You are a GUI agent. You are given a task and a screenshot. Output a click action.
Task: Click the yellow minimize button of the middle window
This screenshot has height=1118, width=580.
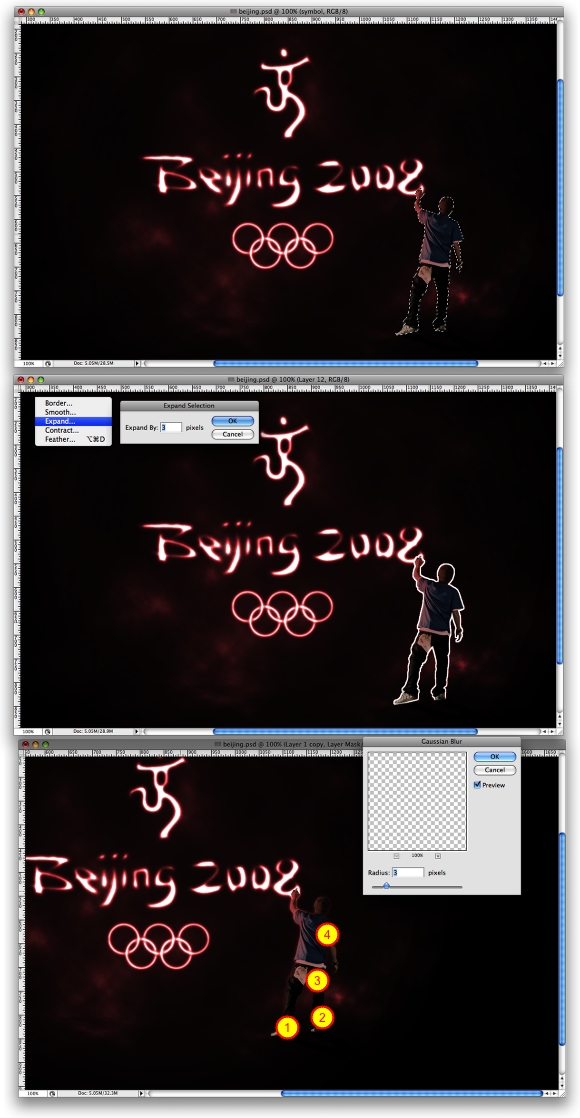point(31,380)
